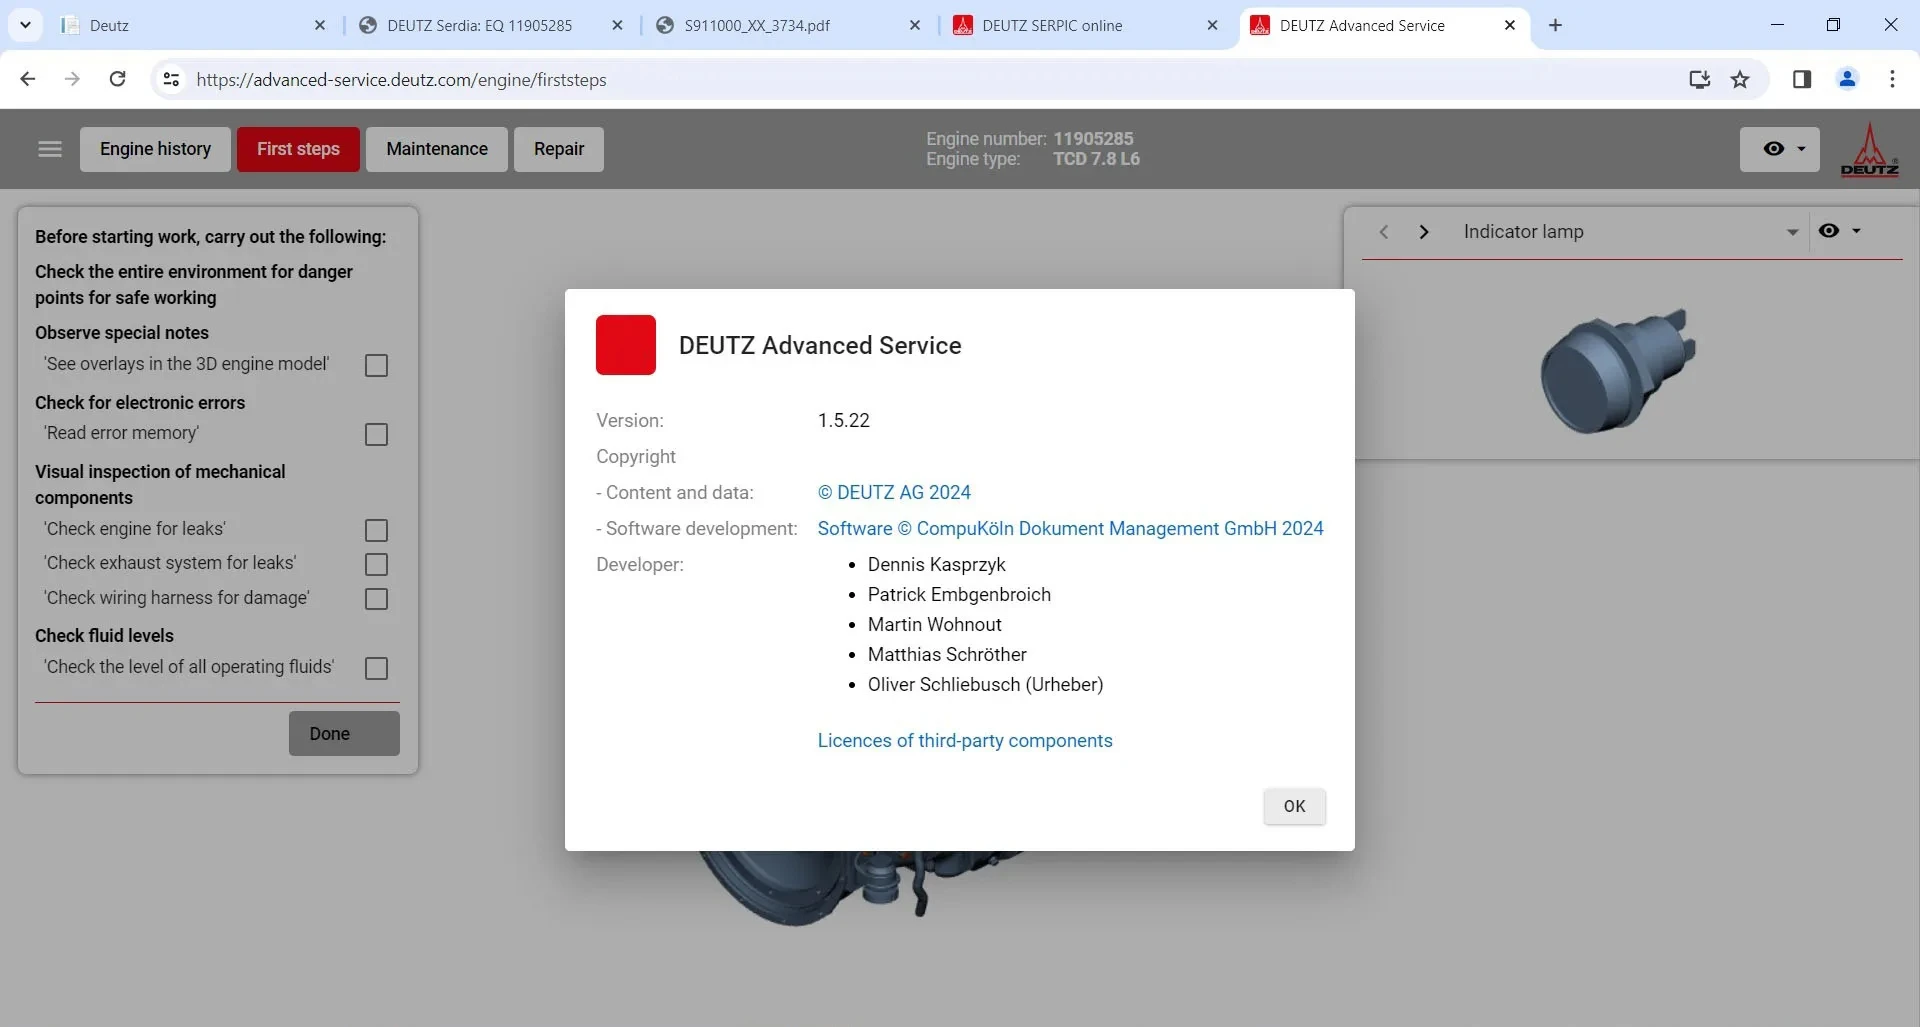1920x1027 pixels.
Task: Toggle the eye visibility button in header
Action: 1773,149
